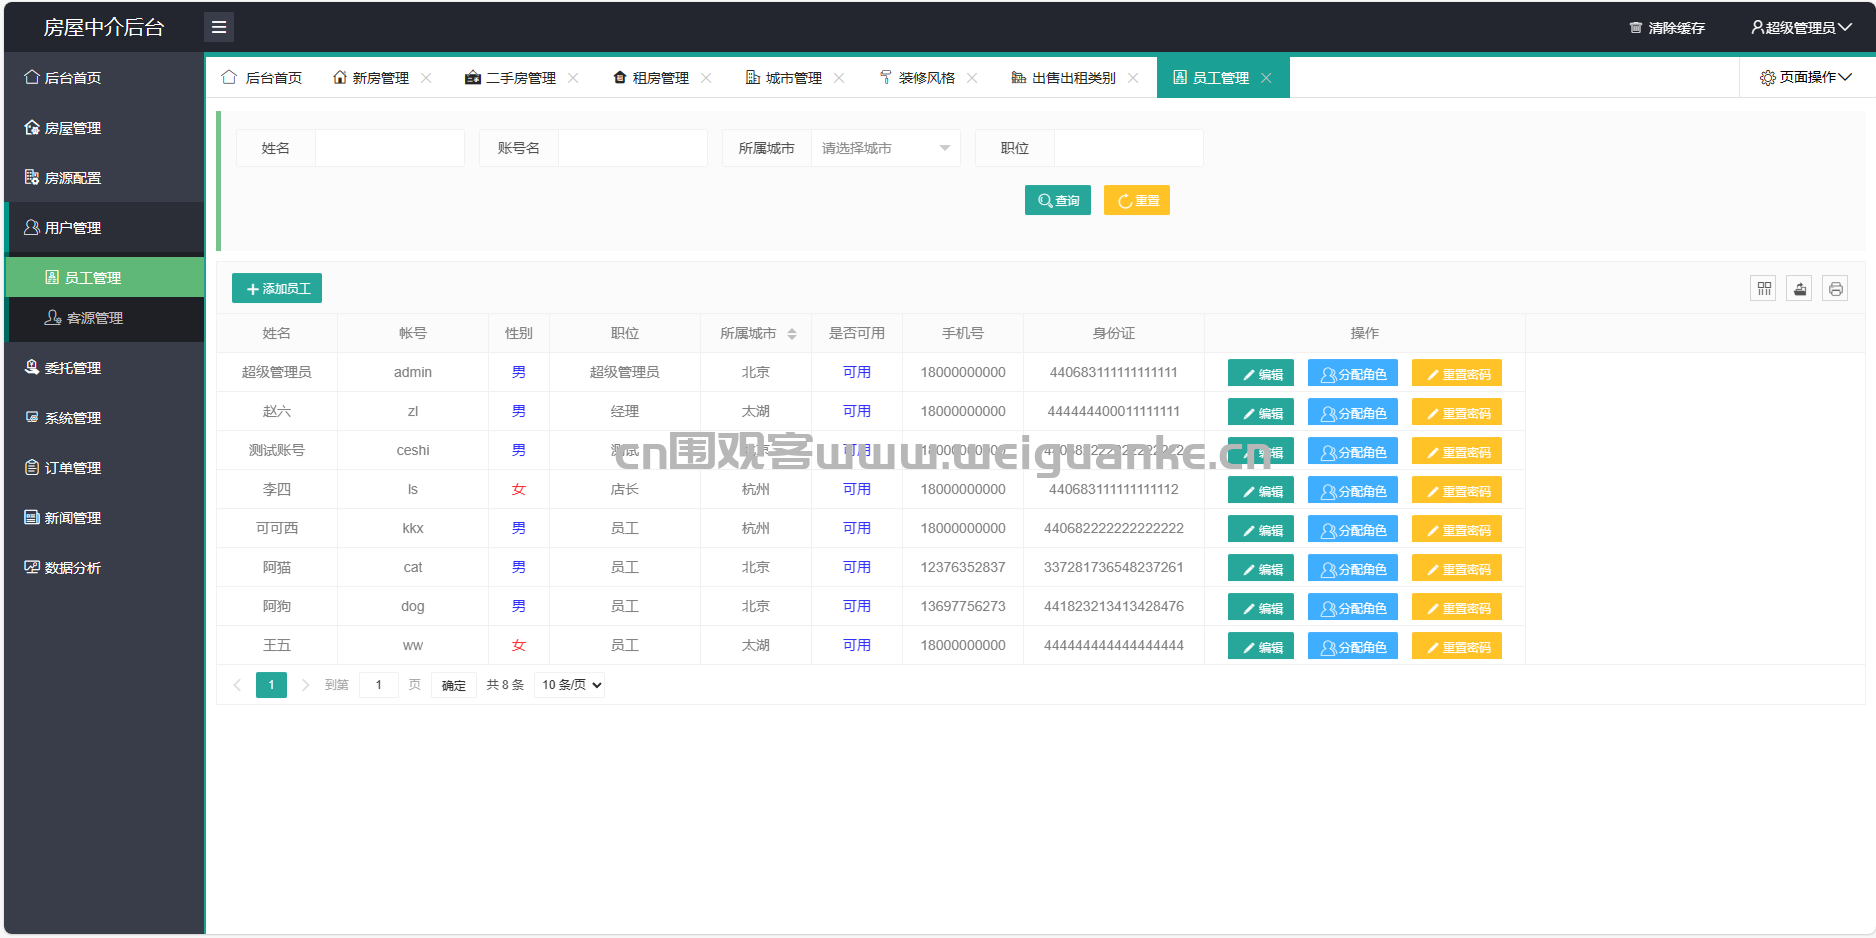Click the print table icon
Screen dimensions: 1876x938
click(x=1836, y=289)
